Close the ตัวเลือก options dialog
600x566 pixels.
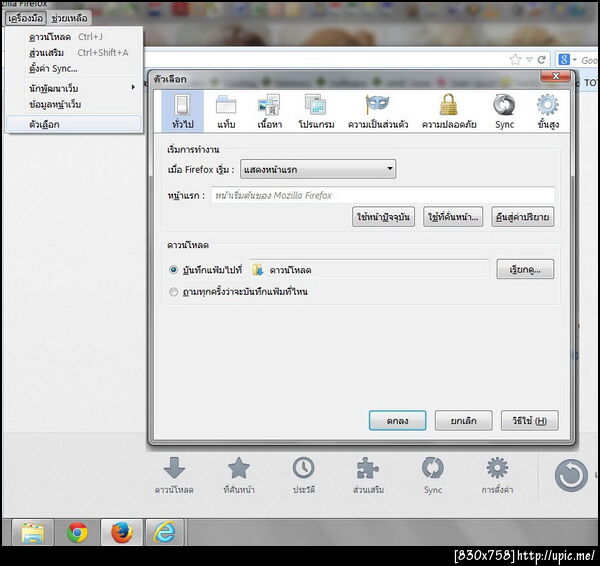tap(556, 76)
